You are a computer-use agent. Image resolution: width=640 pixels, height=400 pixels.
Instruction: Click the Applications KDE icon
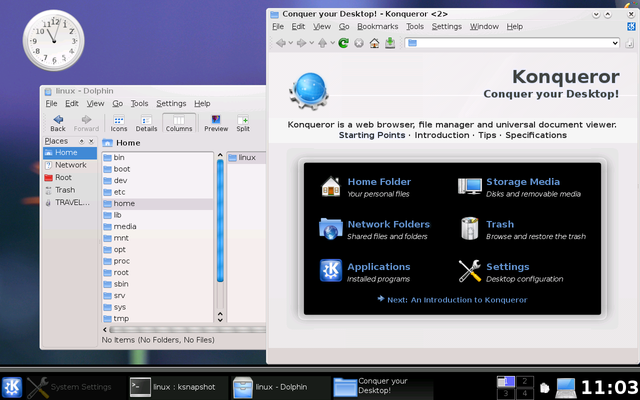point(331,271)
